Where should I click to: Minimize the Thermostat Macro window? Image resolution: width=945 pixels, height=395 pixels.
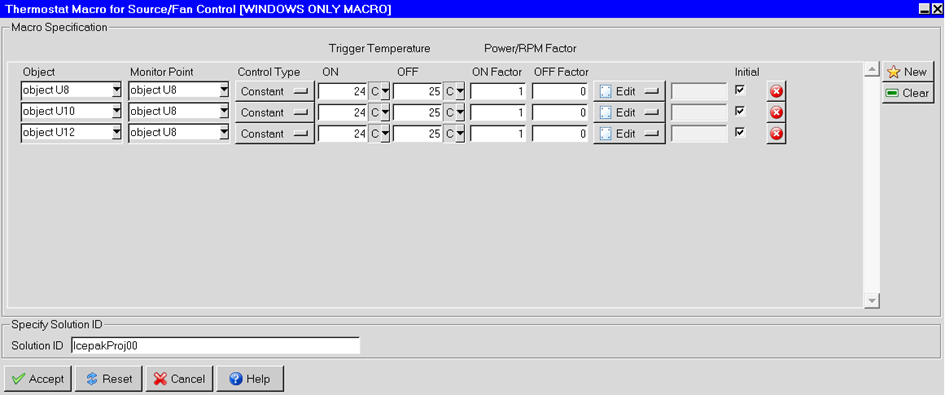click(924, 8)
